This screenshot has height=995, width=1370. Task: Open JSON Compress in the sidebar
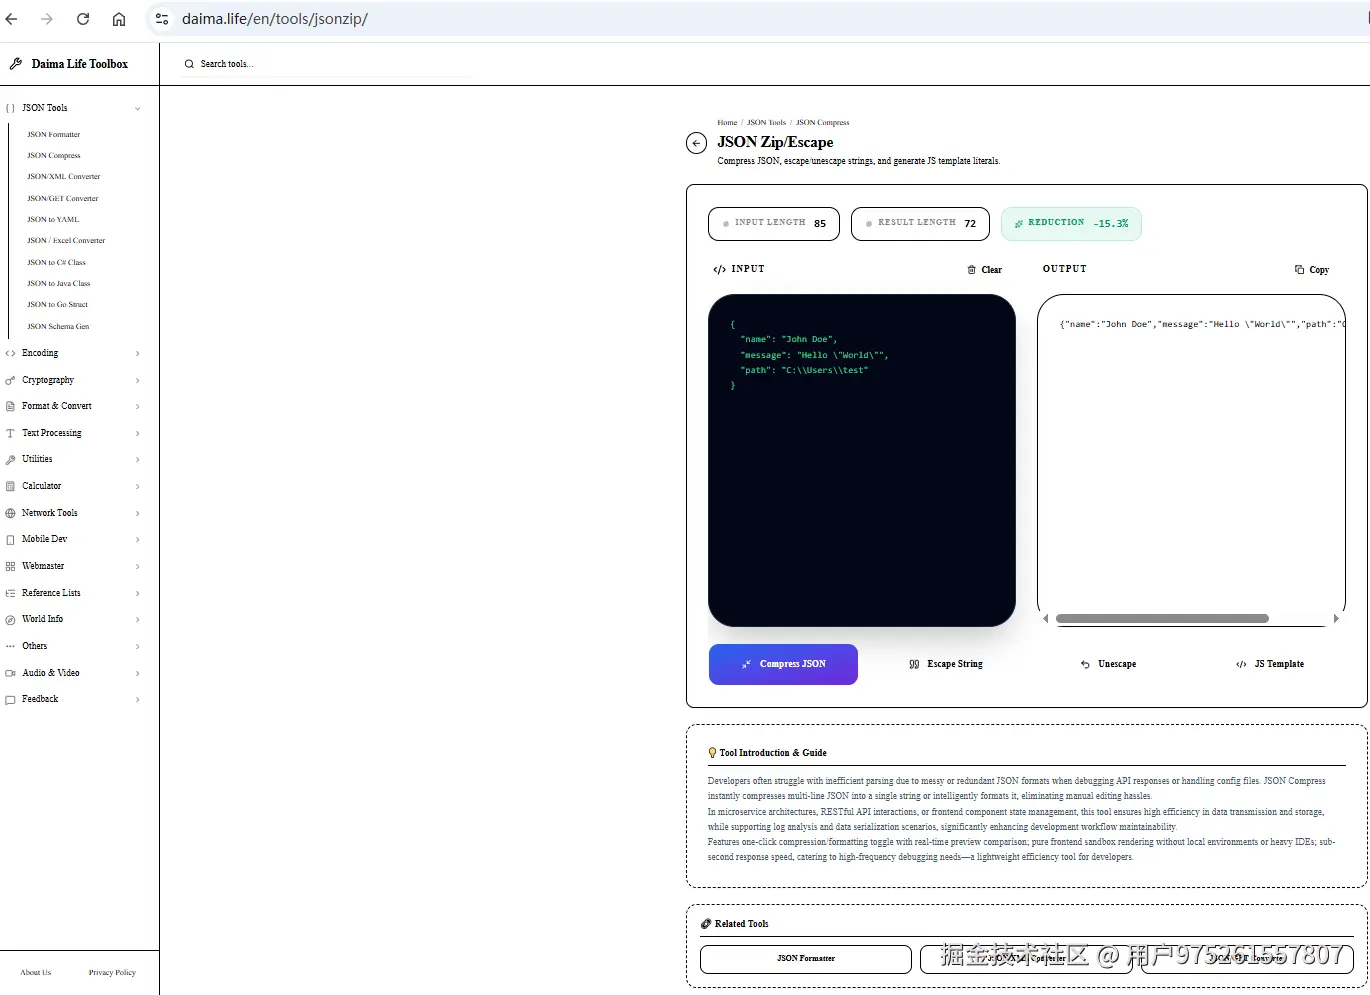point(54,155)
